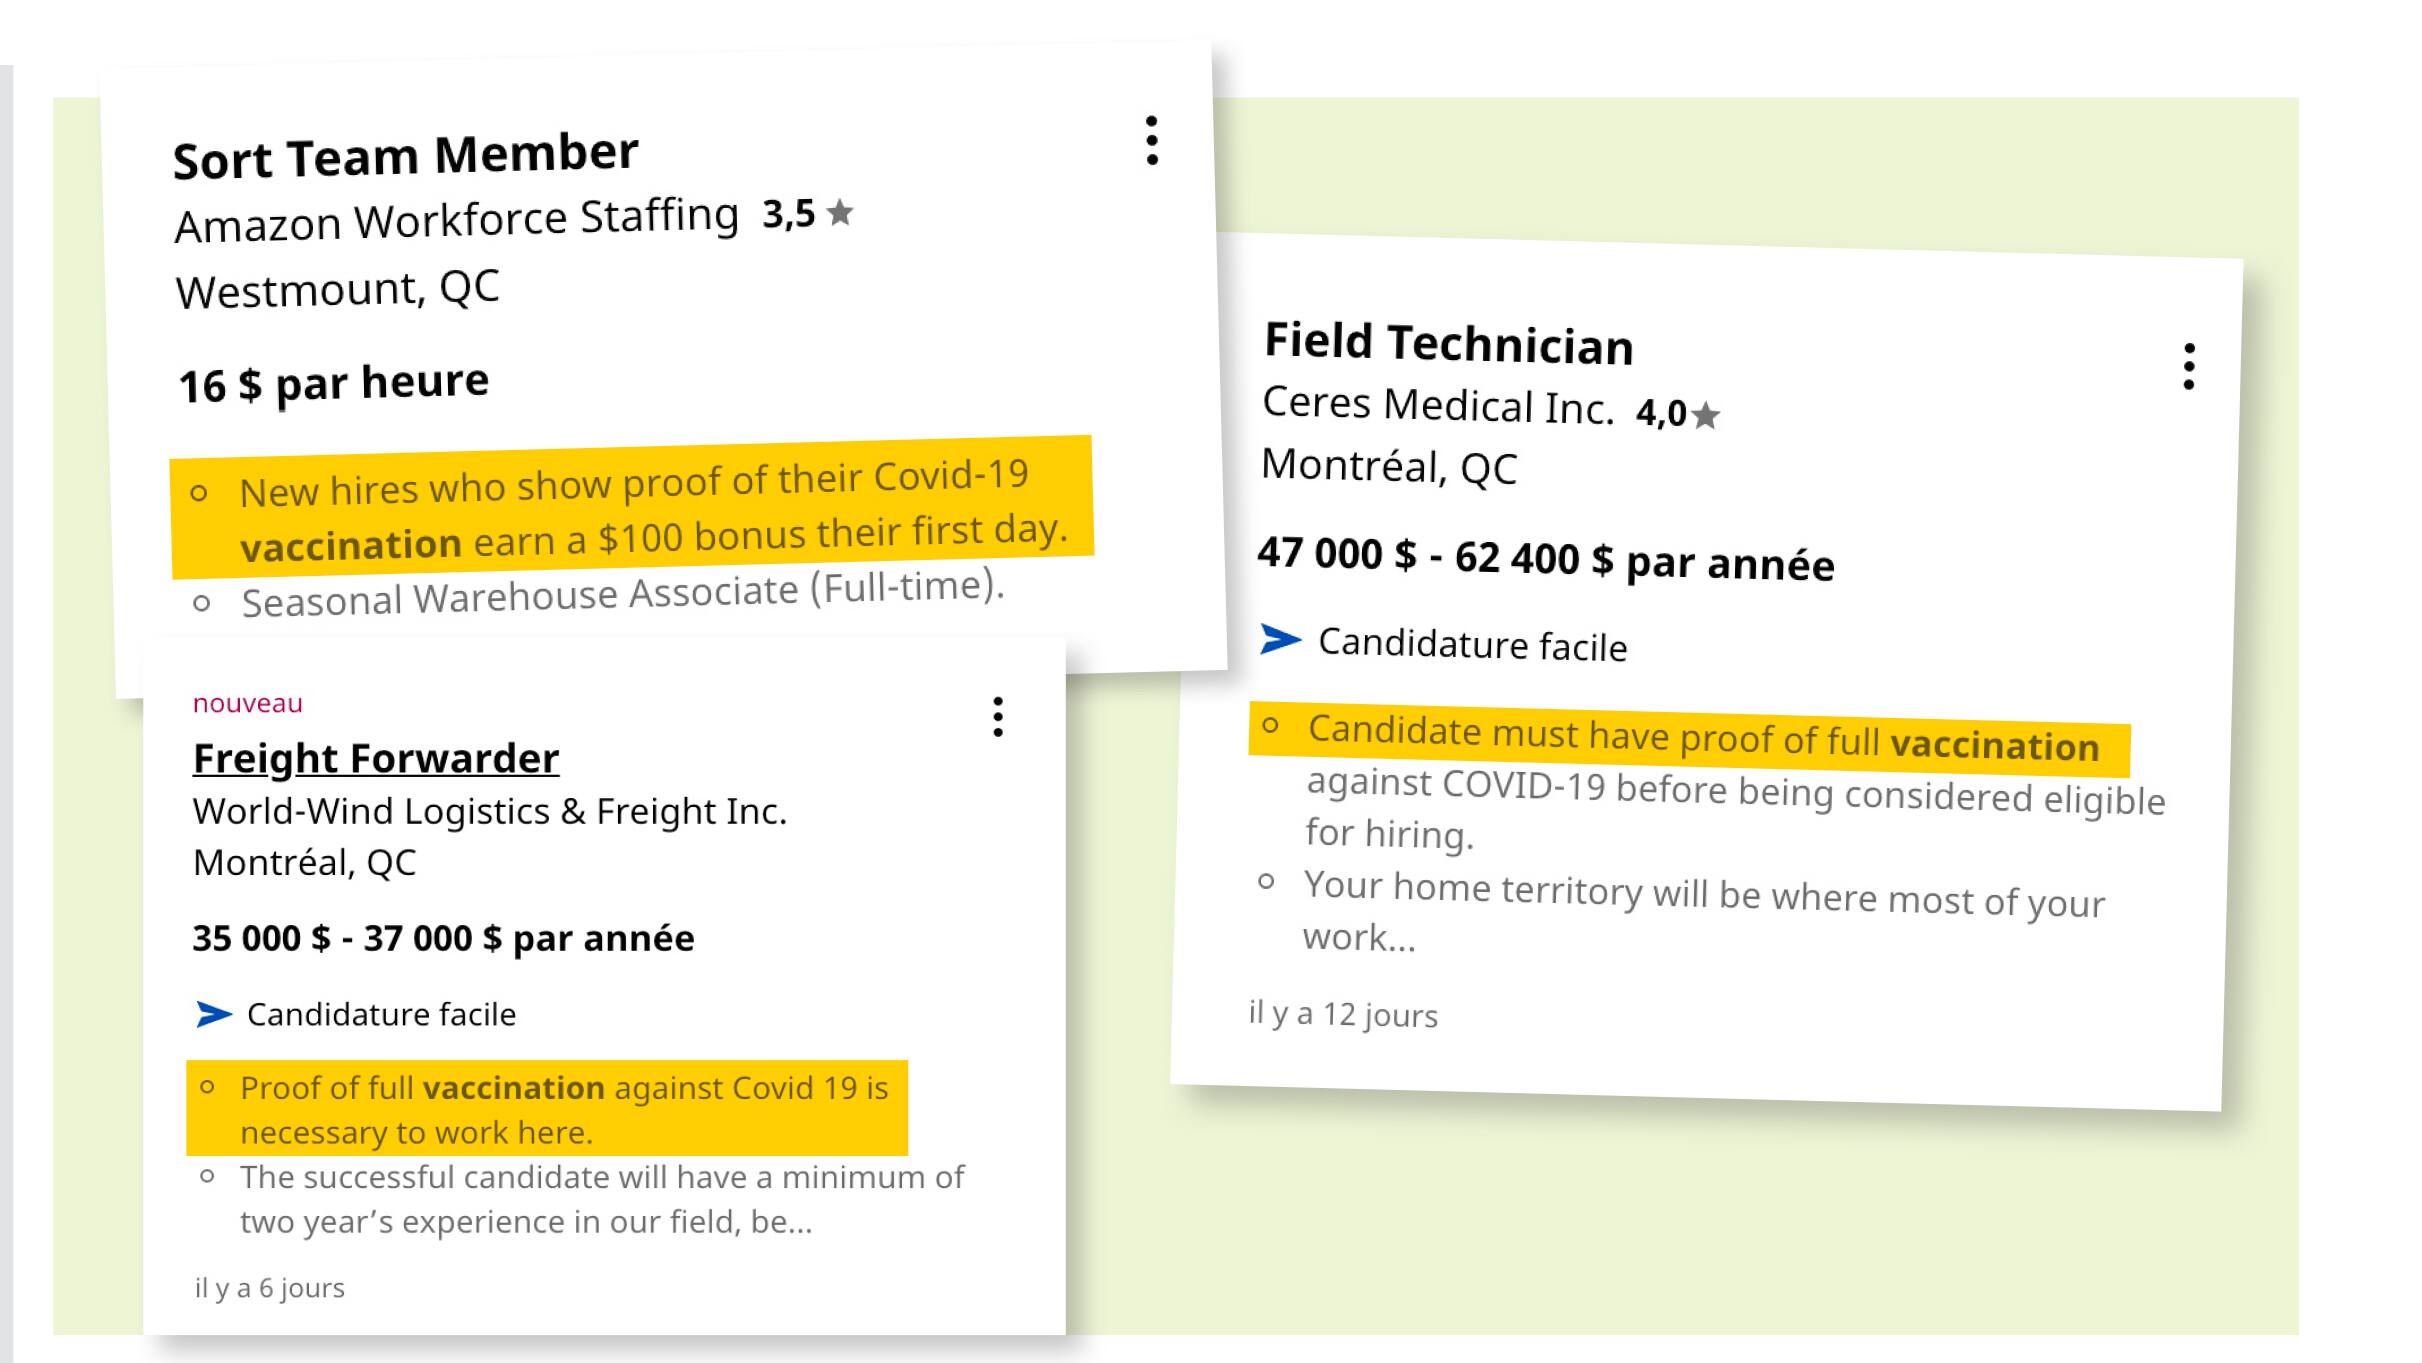
Task: Open the Sort Team Member job title
Action: (x=405, y=157)
